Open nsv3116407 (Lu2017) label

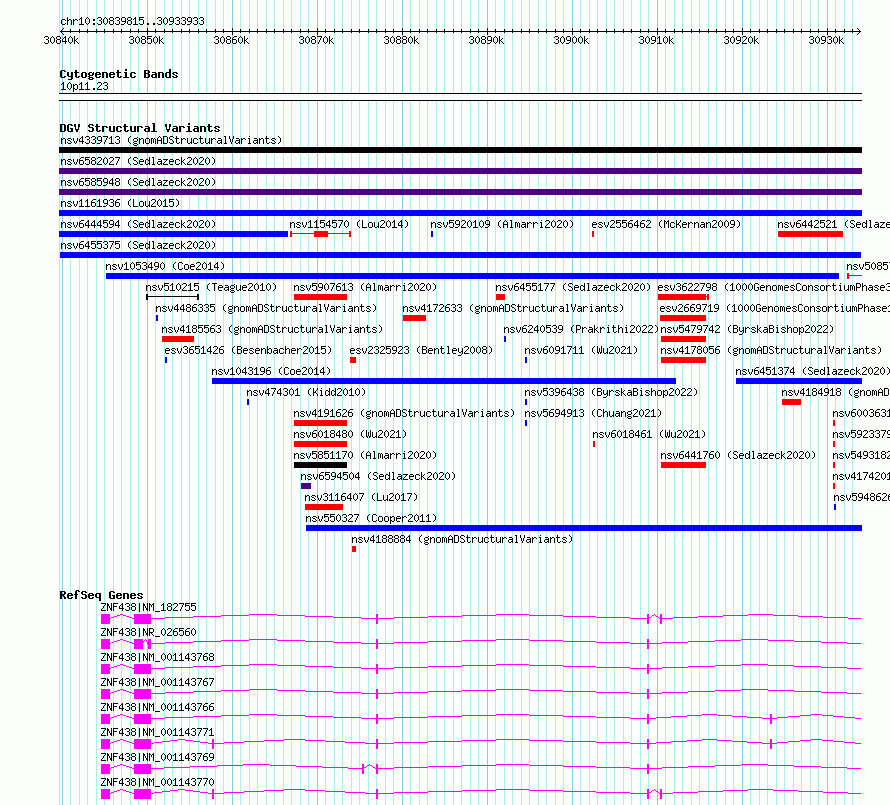[361, 497]
